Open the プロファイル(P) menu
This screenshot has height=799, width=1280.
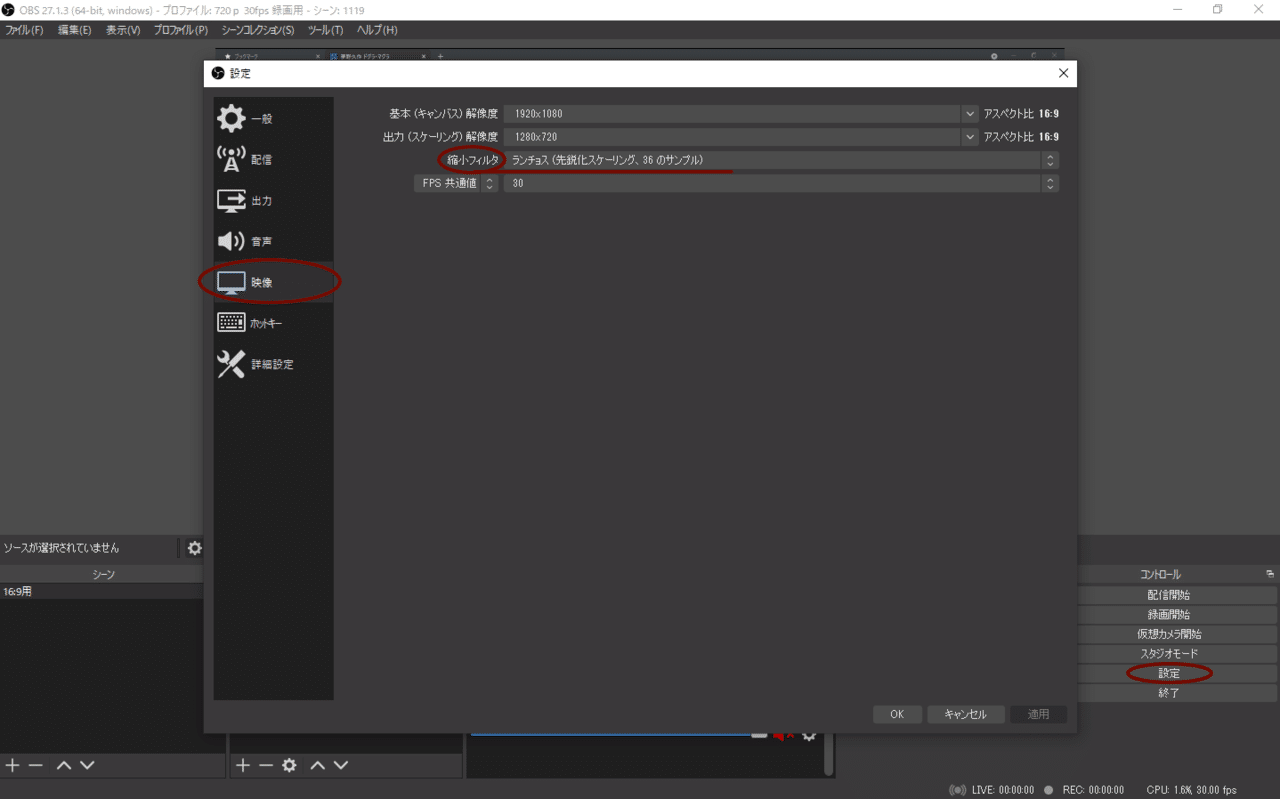tap(181, 30)
